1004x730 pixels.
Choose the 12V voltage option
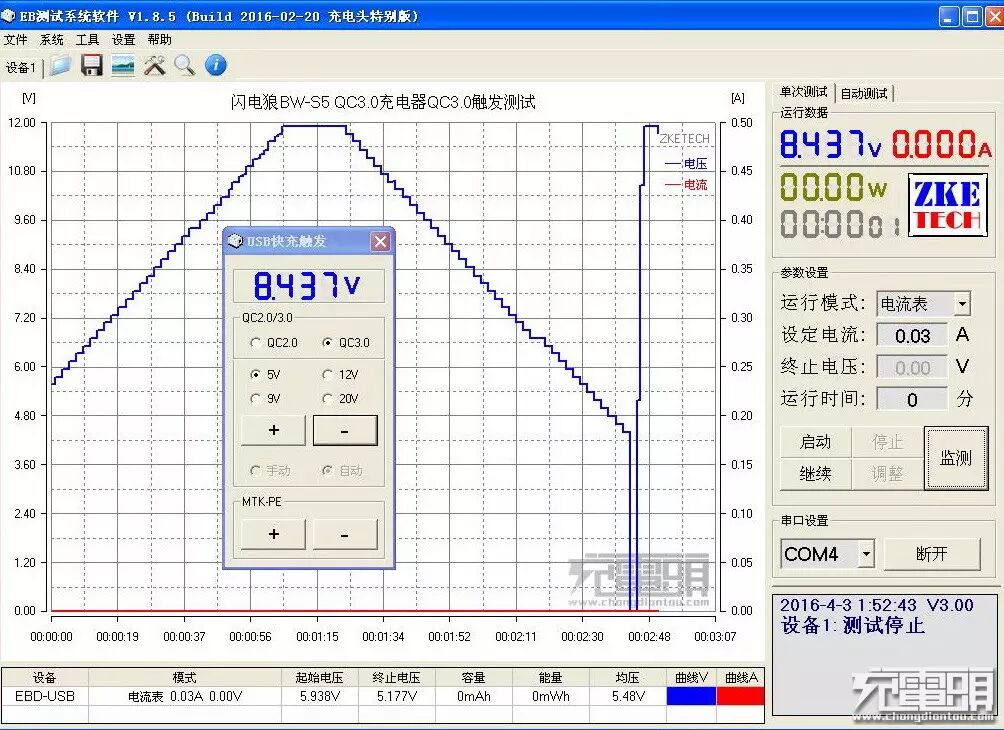pyautogui.click(x=341, y=375)
